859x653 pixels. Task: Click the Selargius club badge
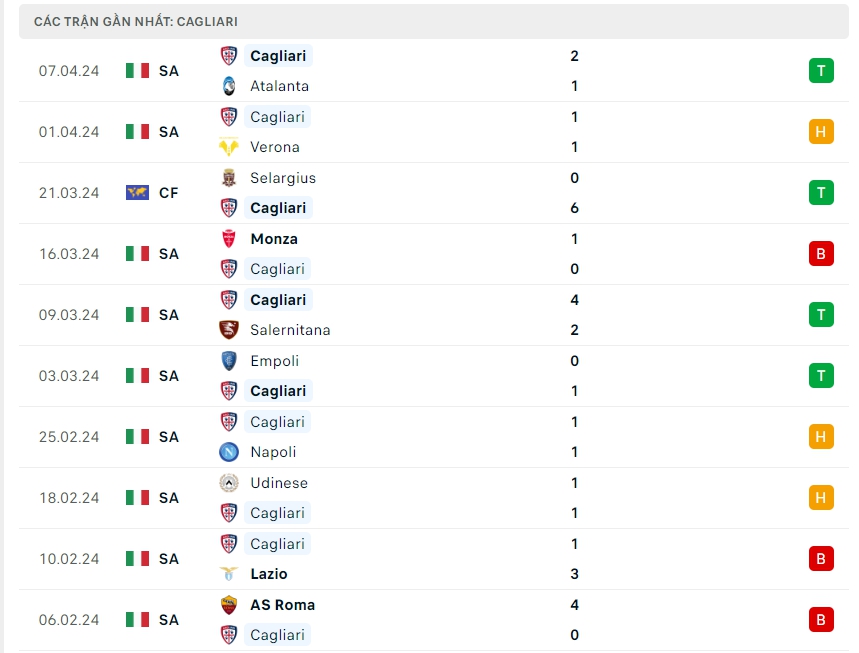(229, 178)
